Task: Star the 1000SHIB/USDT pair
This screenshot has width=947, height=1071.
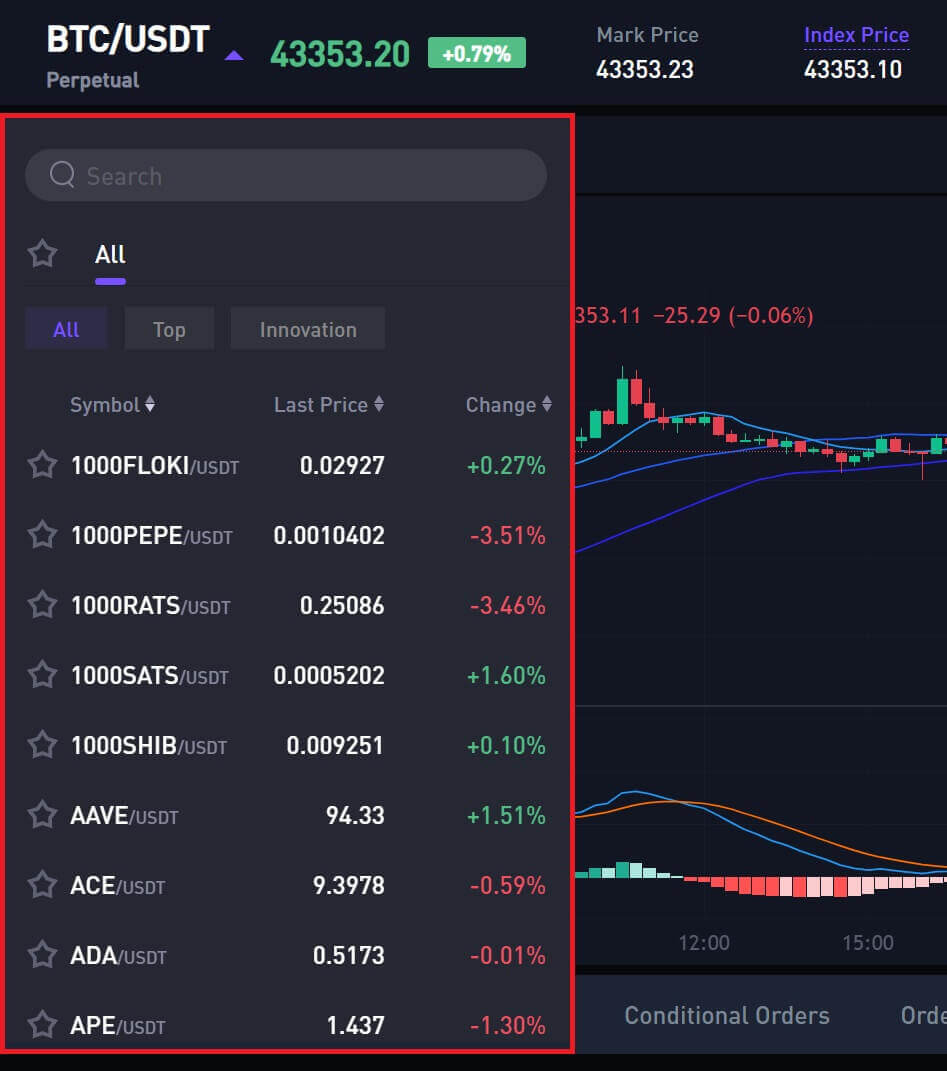Action: coord(42,745)
